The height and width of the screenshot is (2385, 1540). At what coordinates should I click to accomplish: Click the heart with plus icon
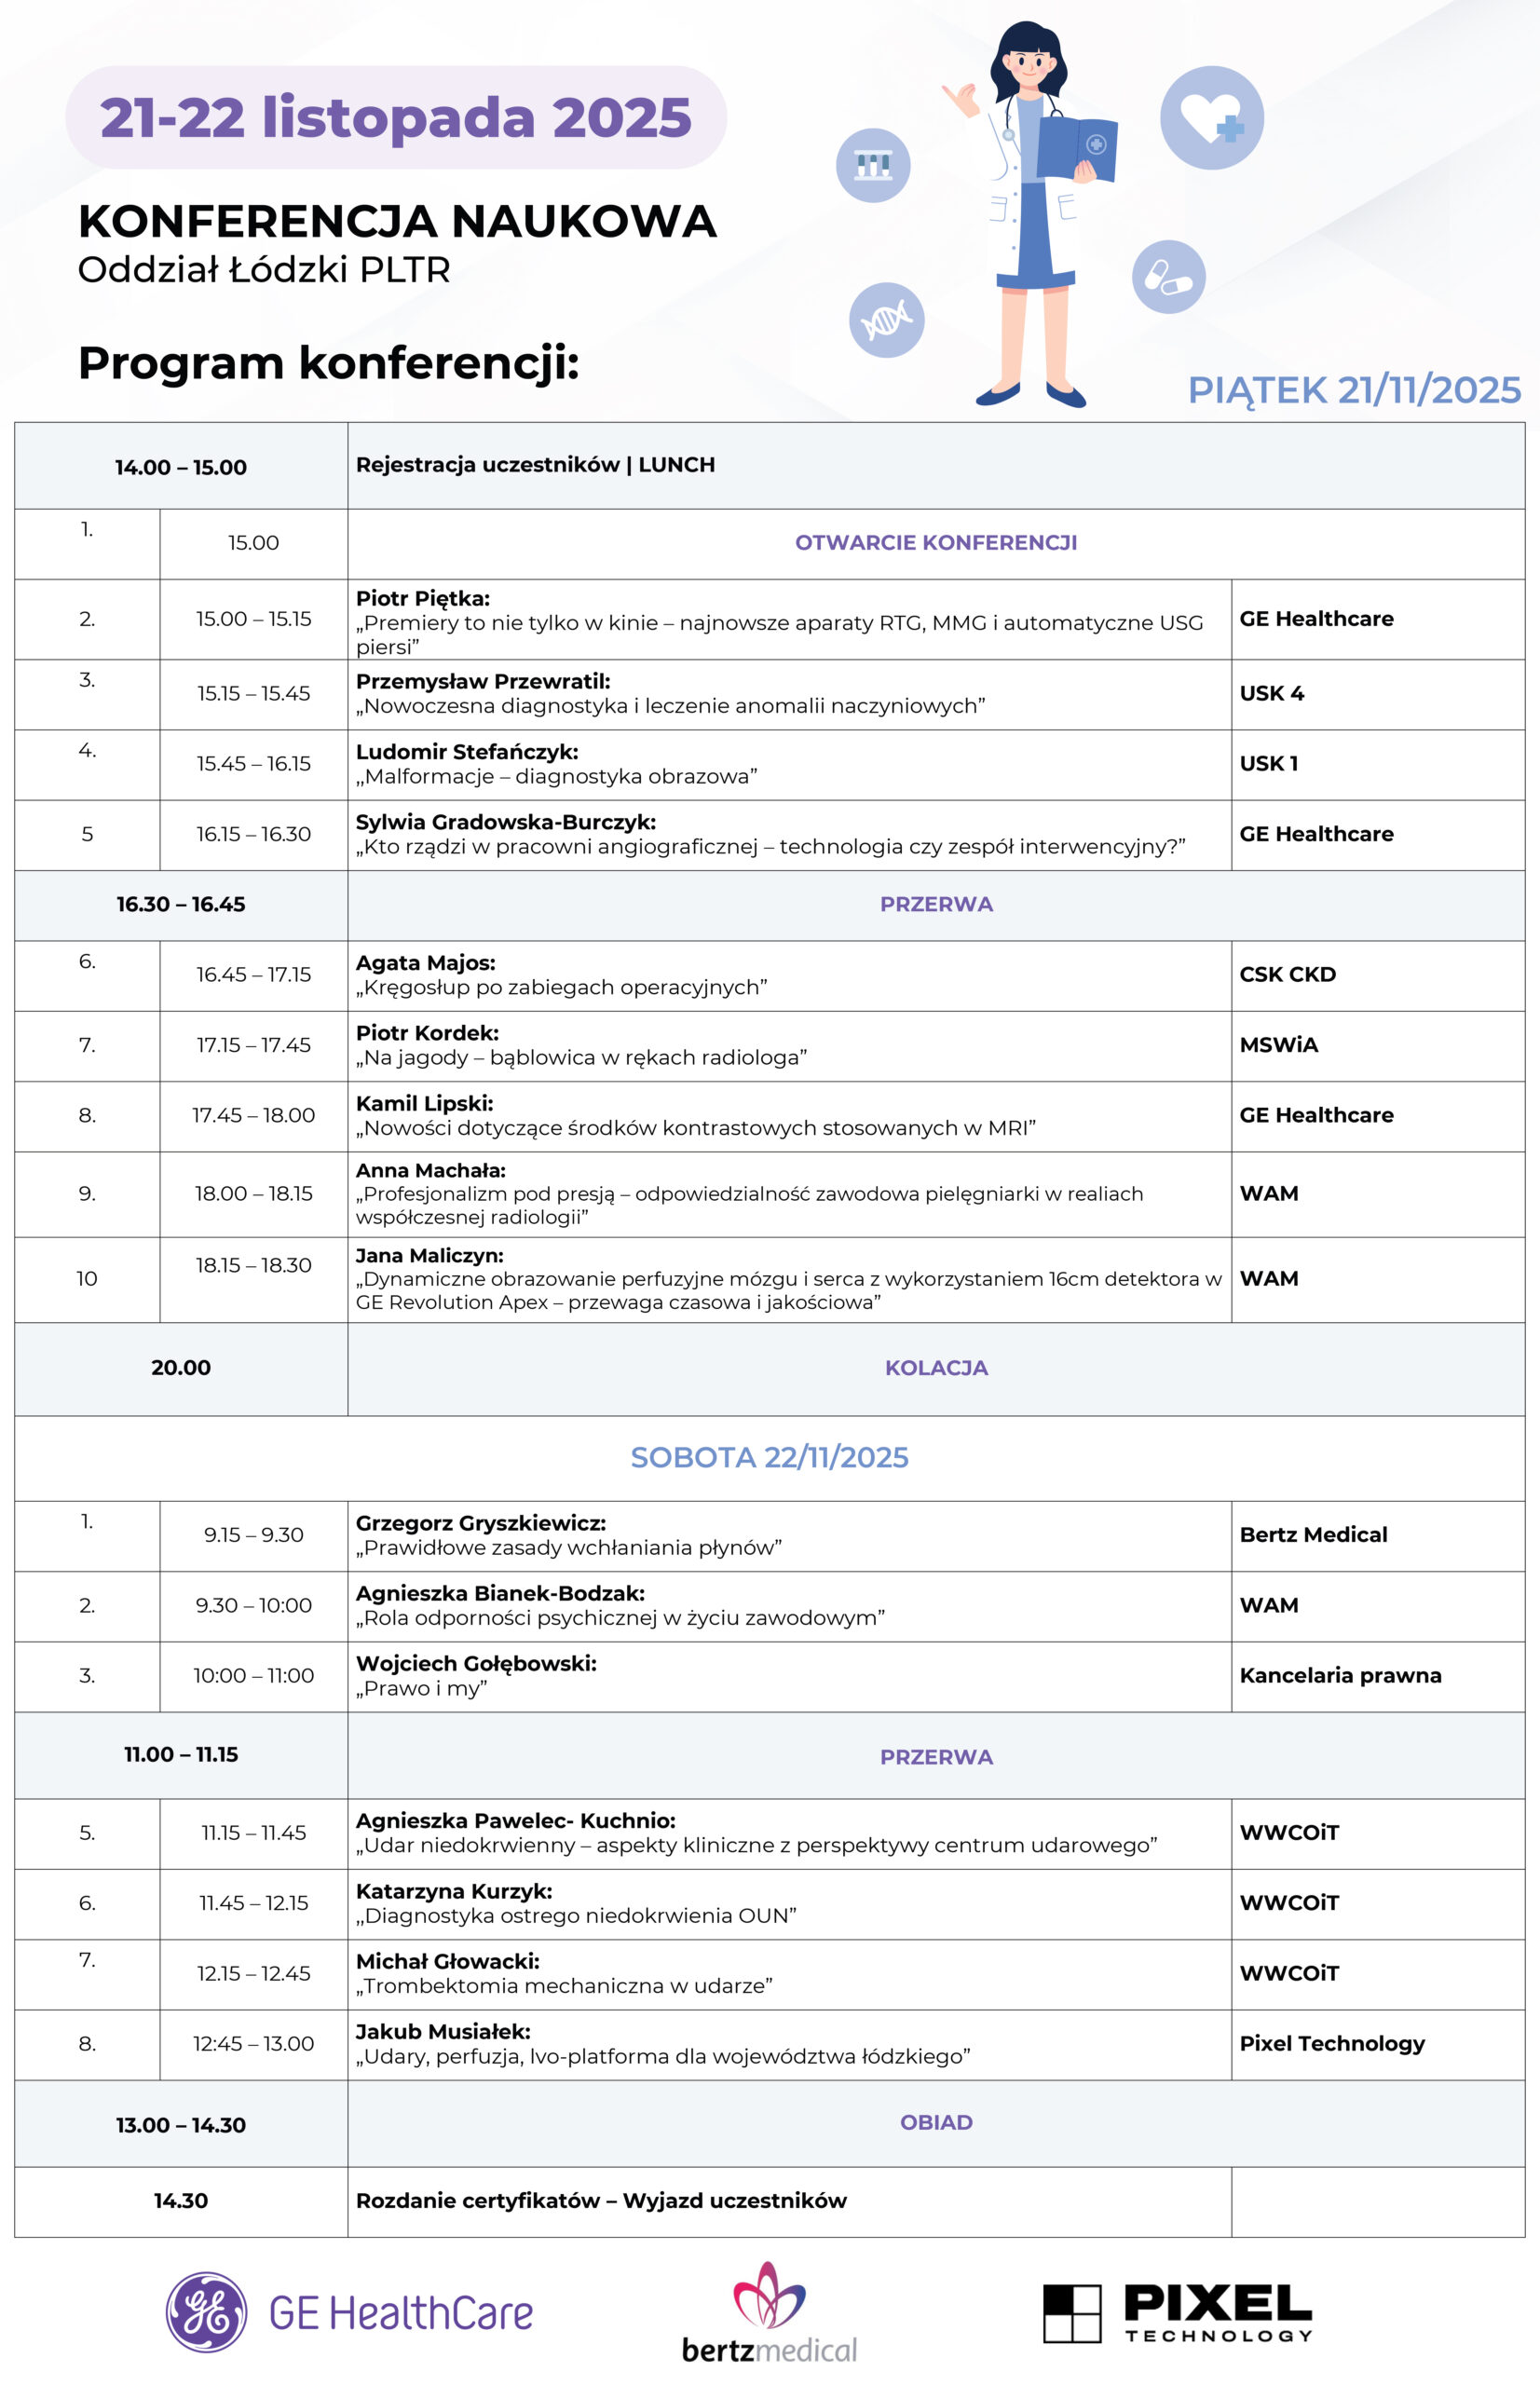(x=1211, y=118)
